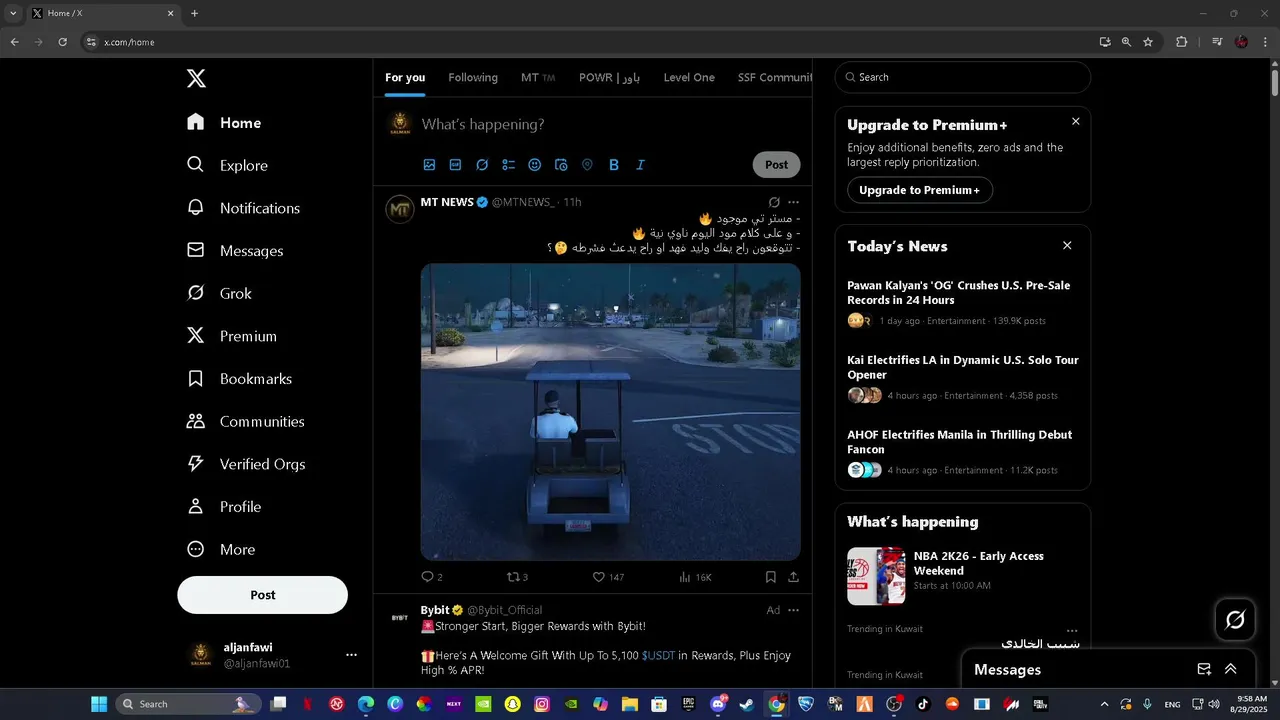
Task: Toggle bold formatting in composer
Action: pyautogui.click(x=614, y=165)
